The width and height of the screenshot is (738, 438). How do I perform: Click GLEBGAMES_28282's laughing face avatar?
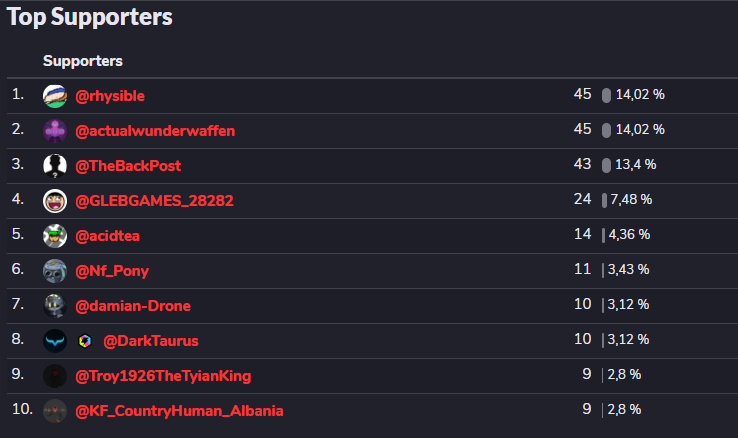55,201
